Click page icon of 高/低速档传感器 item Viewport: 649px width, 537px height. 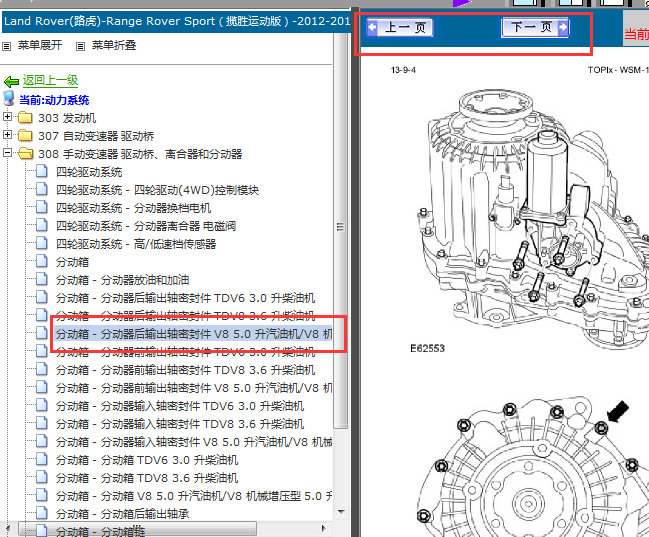click(x=42, y=243)
